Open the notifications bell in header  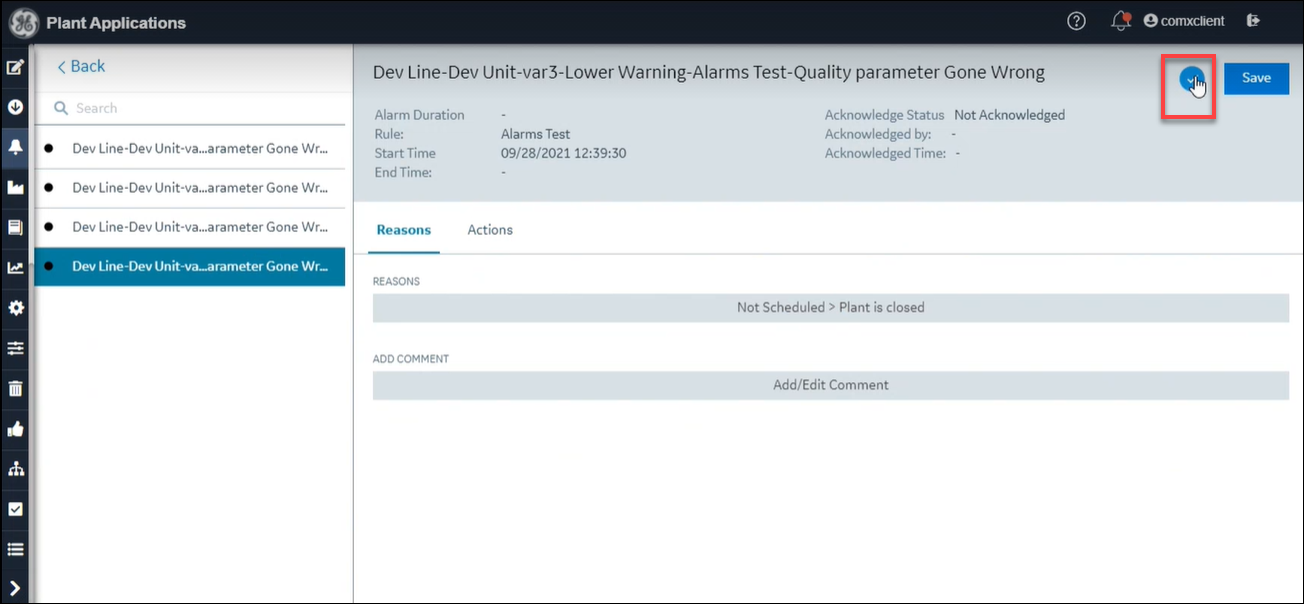1120,21
